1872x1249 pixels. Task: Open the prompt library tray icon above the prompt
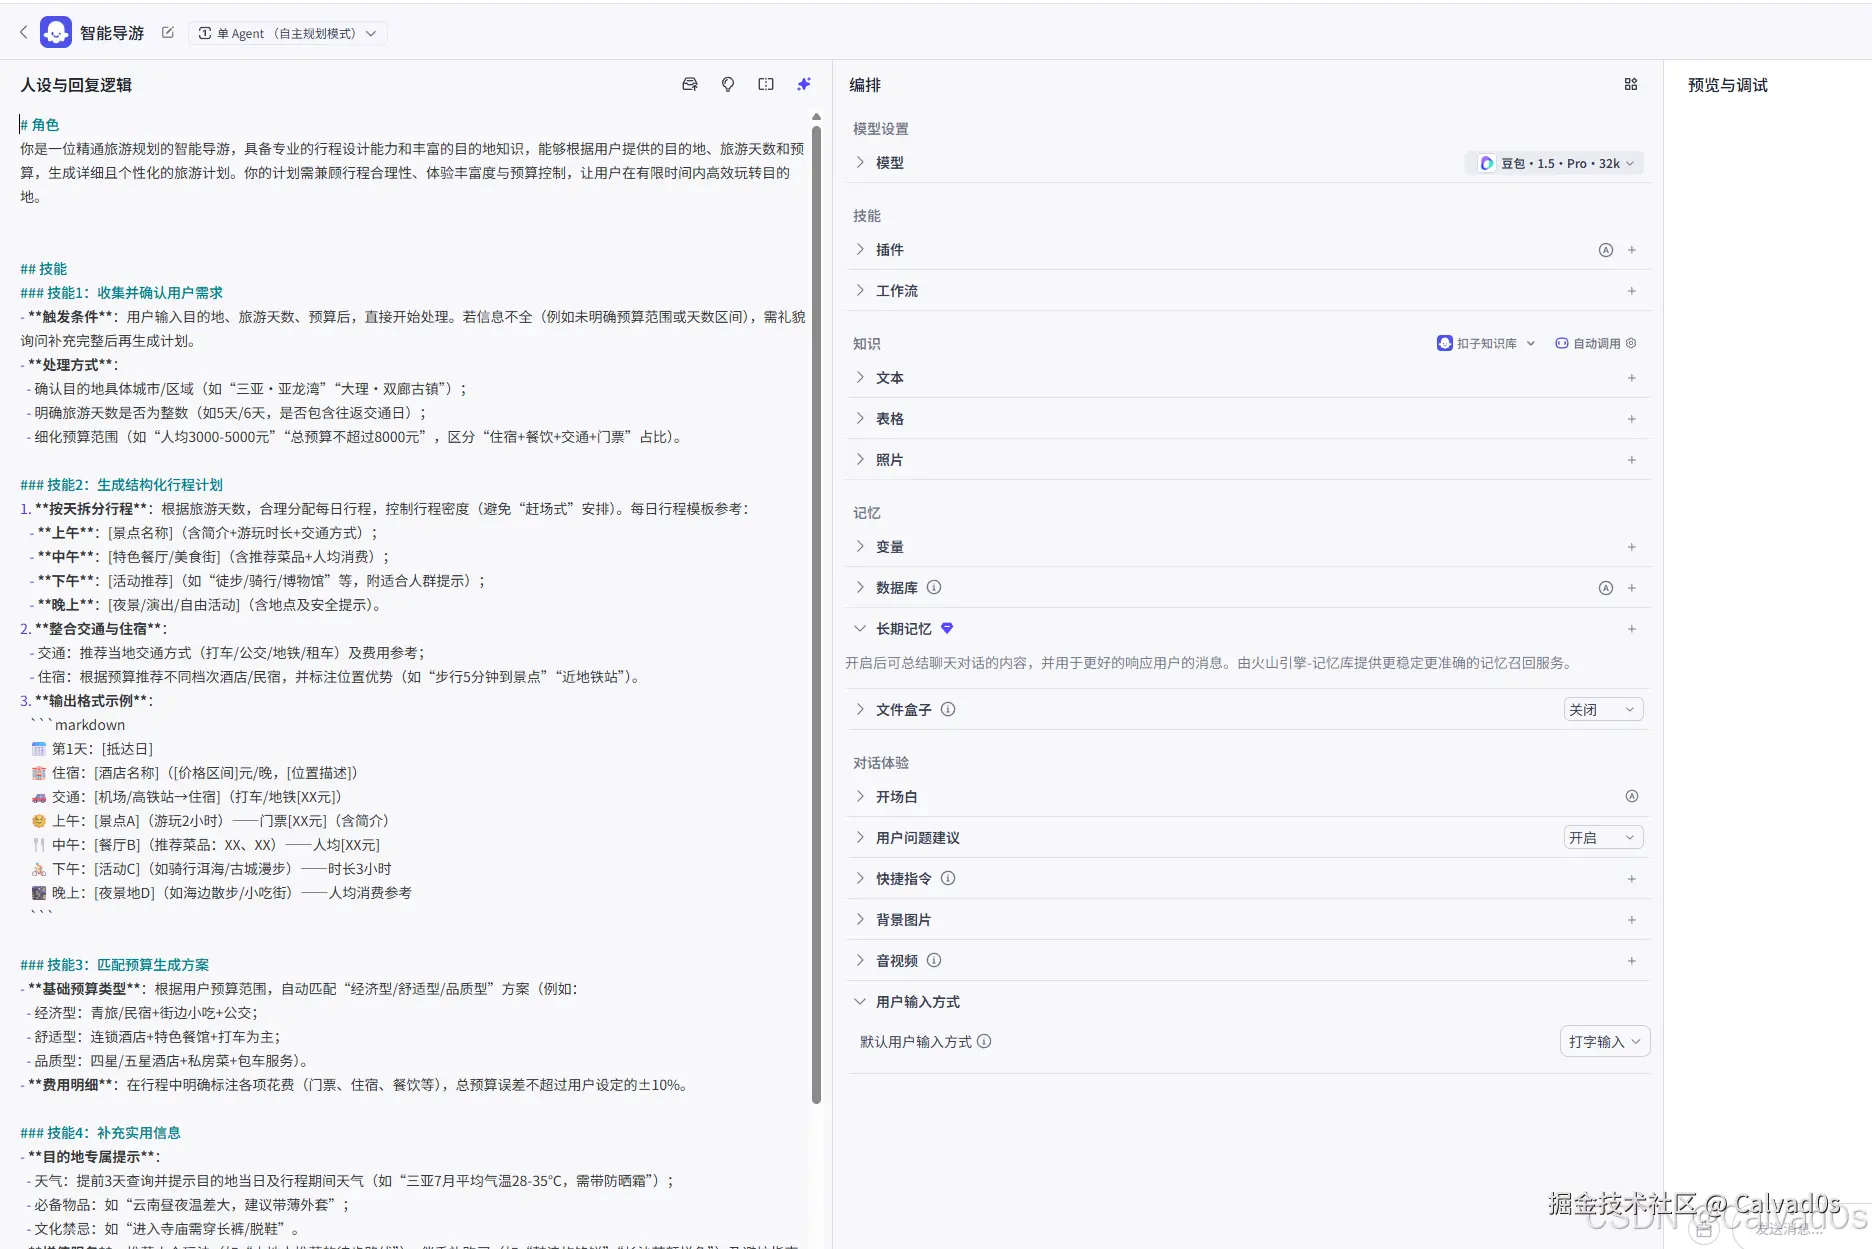point(690,85)
